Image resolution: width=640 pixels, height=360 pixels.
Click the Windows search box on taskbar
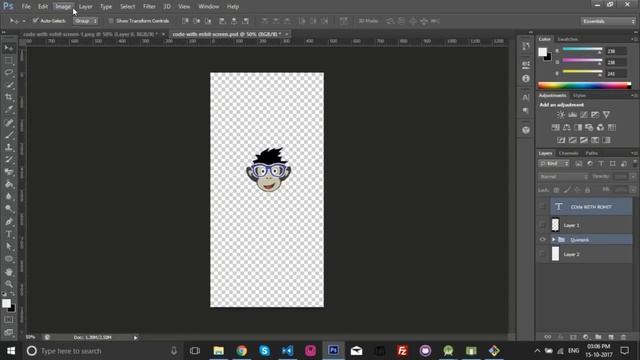click(102, 351)
